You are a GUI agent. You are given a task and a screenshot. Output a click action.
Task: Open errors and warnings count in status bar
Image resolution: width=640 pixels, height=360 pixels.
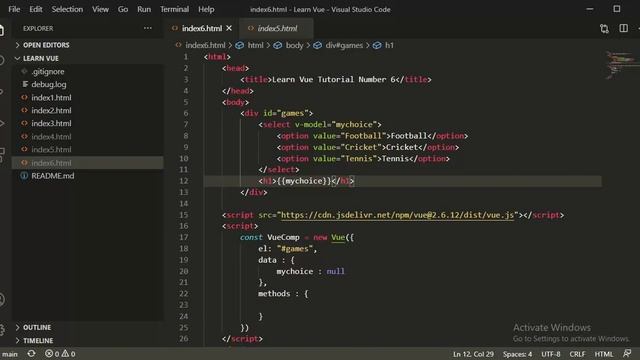[x=60, y=353]
